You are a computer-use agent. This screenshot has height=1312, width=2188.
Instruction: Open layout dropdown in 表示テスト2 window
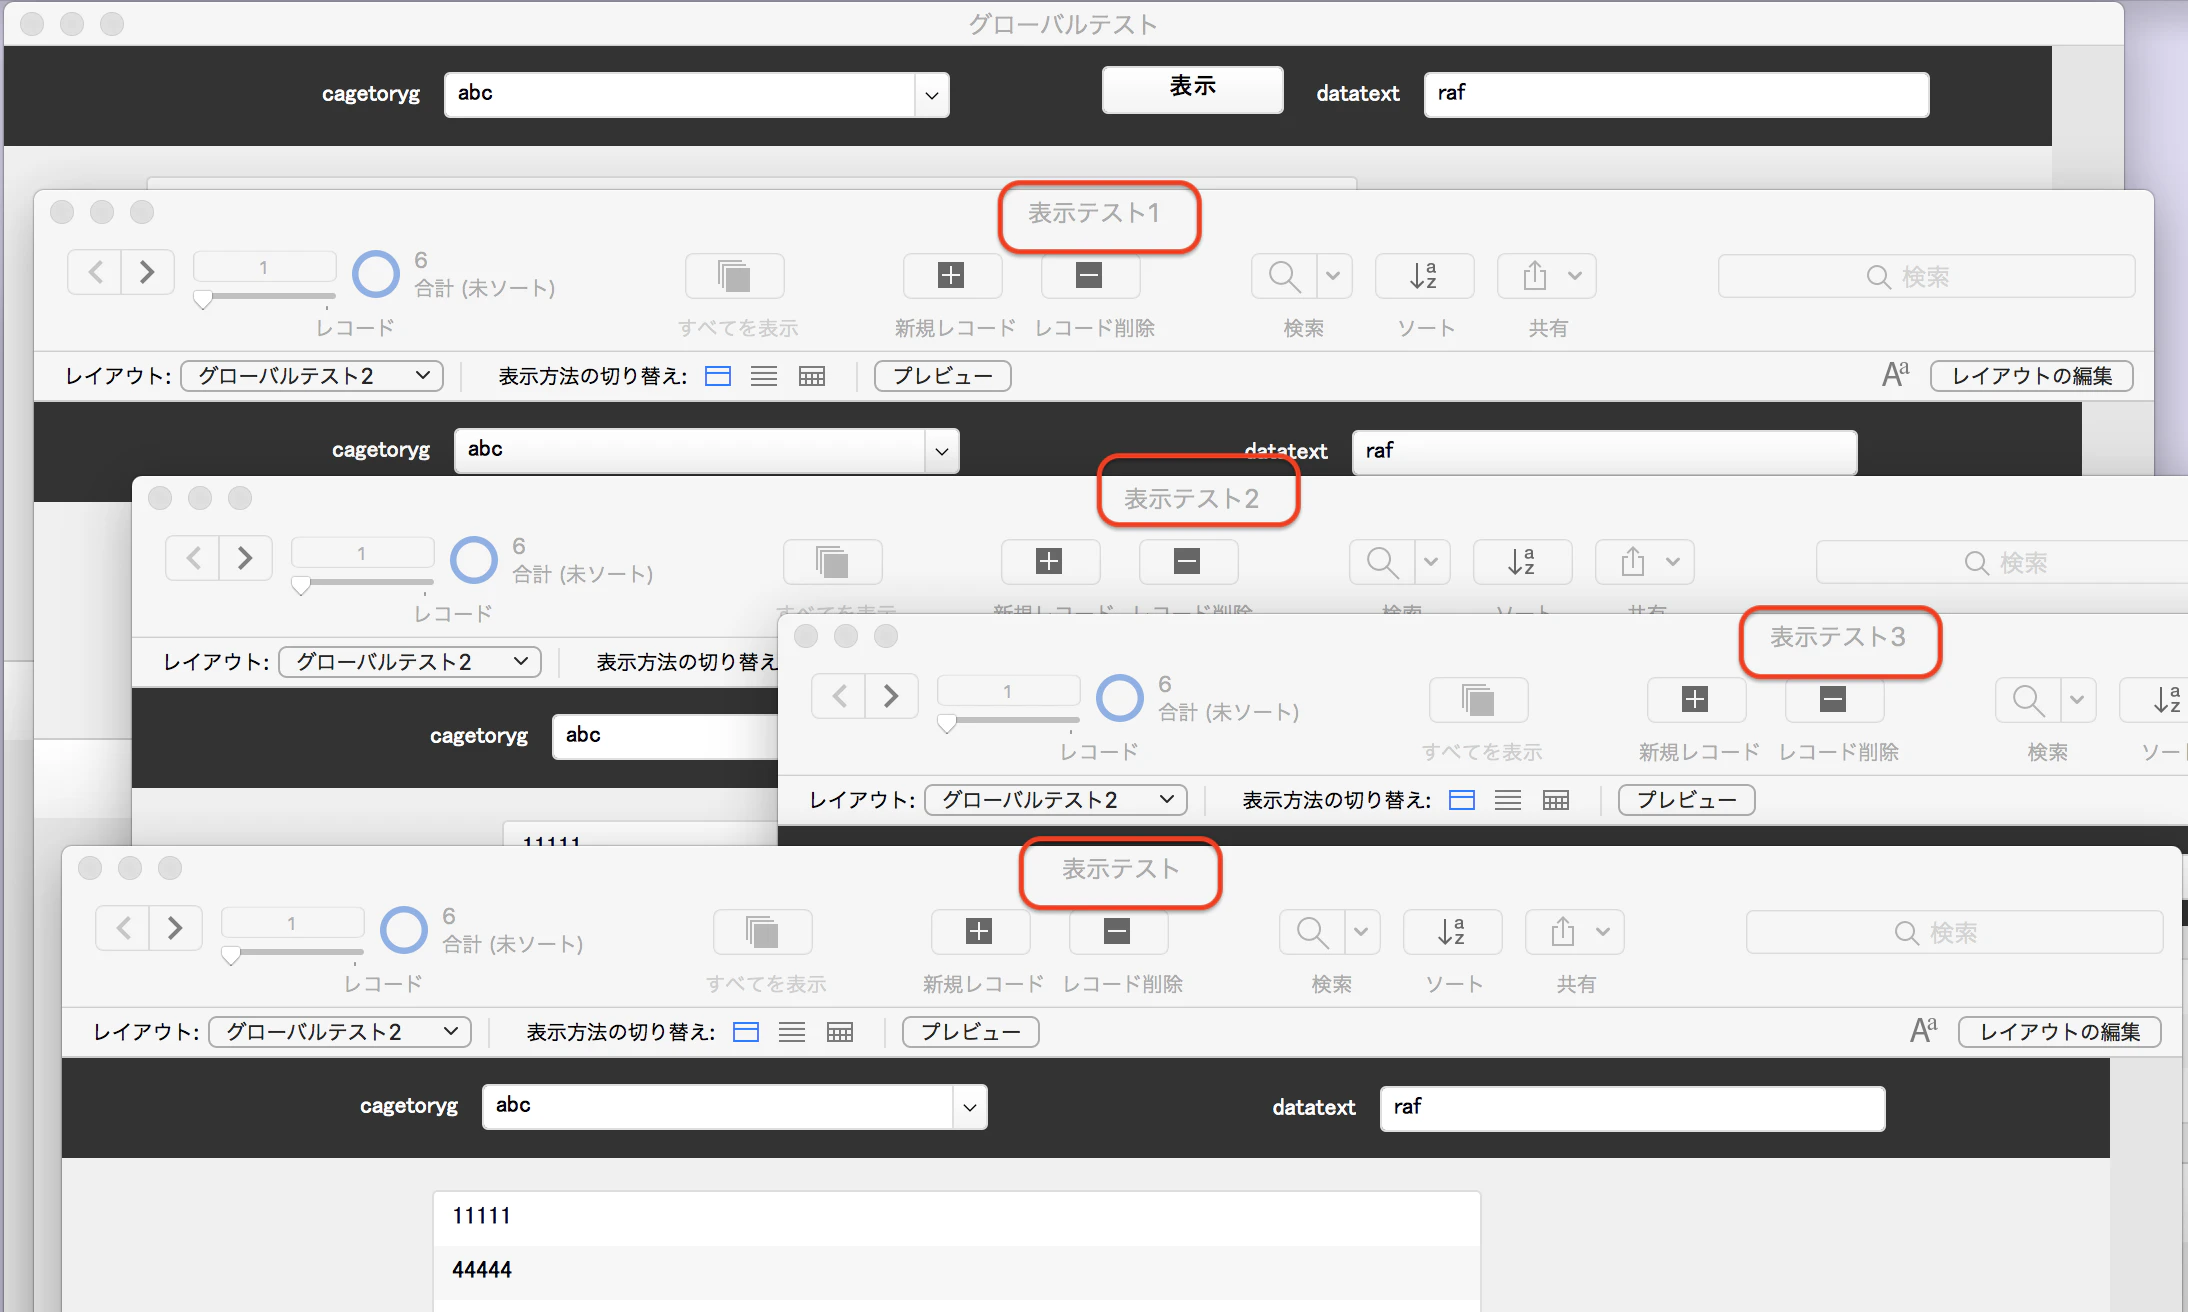[x=410, y=662]
